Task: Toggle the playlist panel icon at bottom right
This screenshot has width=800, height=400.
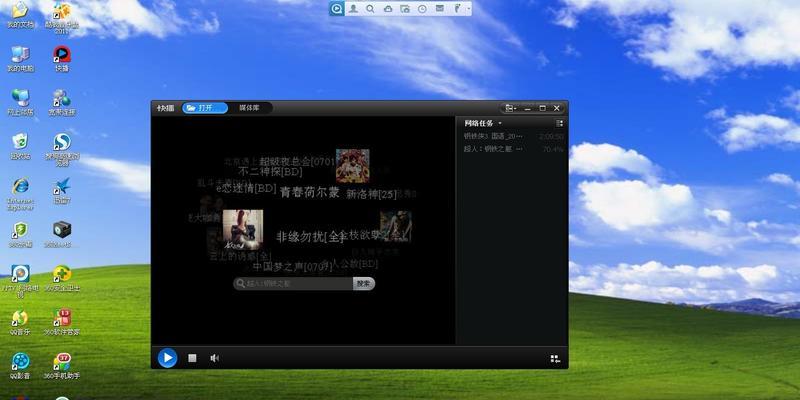Action: (556, 359)
